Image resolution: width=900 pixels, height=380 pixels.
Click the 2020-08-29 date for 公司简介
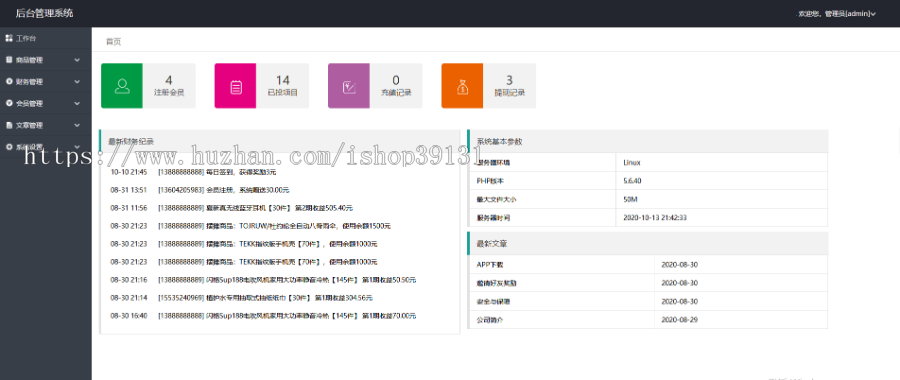pyautogui.click(x=680, y=320)
